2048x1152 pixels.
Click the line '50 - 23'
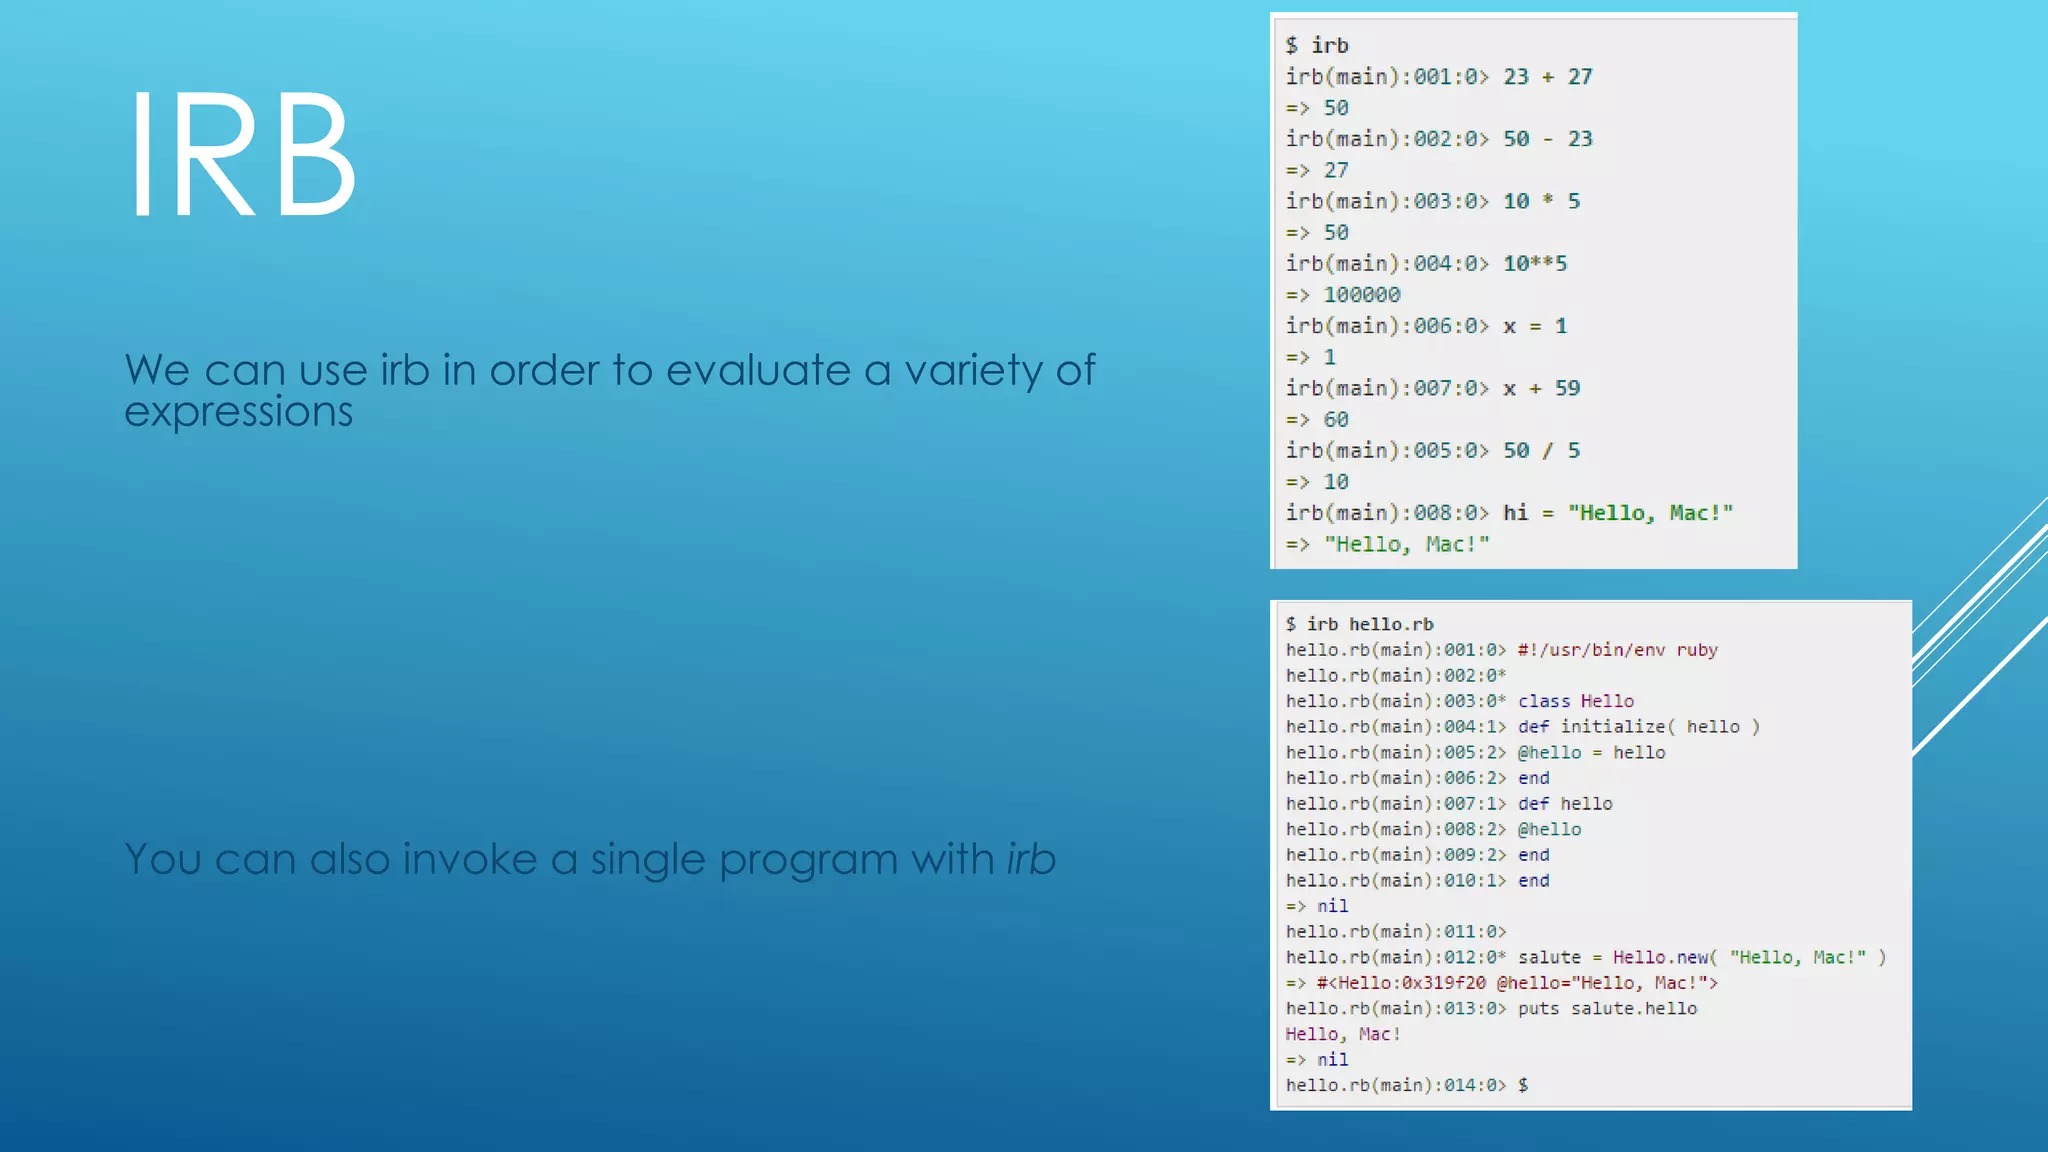pyautogui.click(x=1439, y=139)
